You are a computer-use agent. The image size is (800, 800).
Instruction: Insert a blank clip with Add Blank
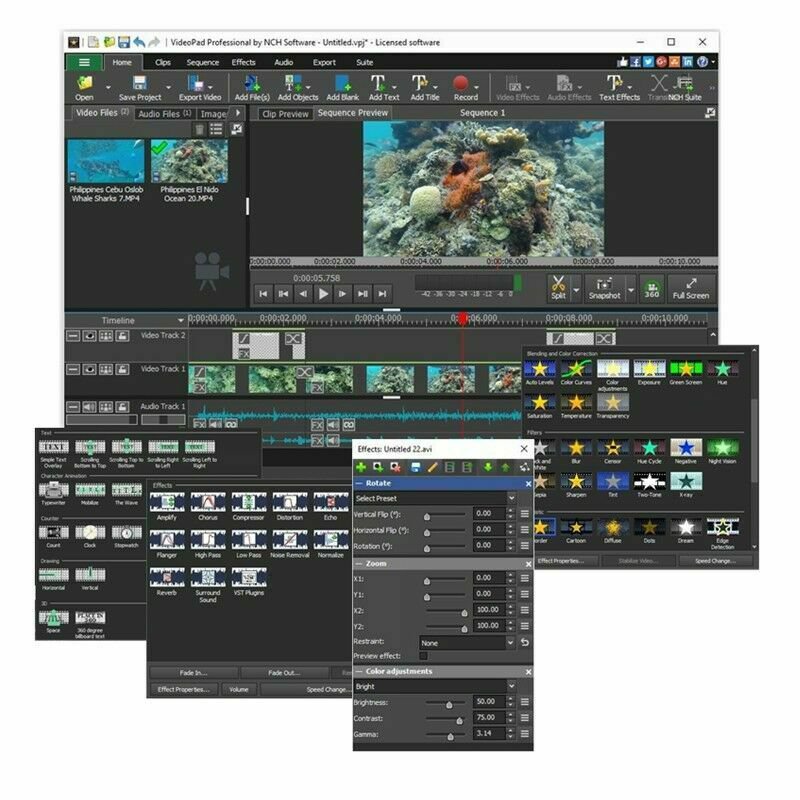(342, 87)
